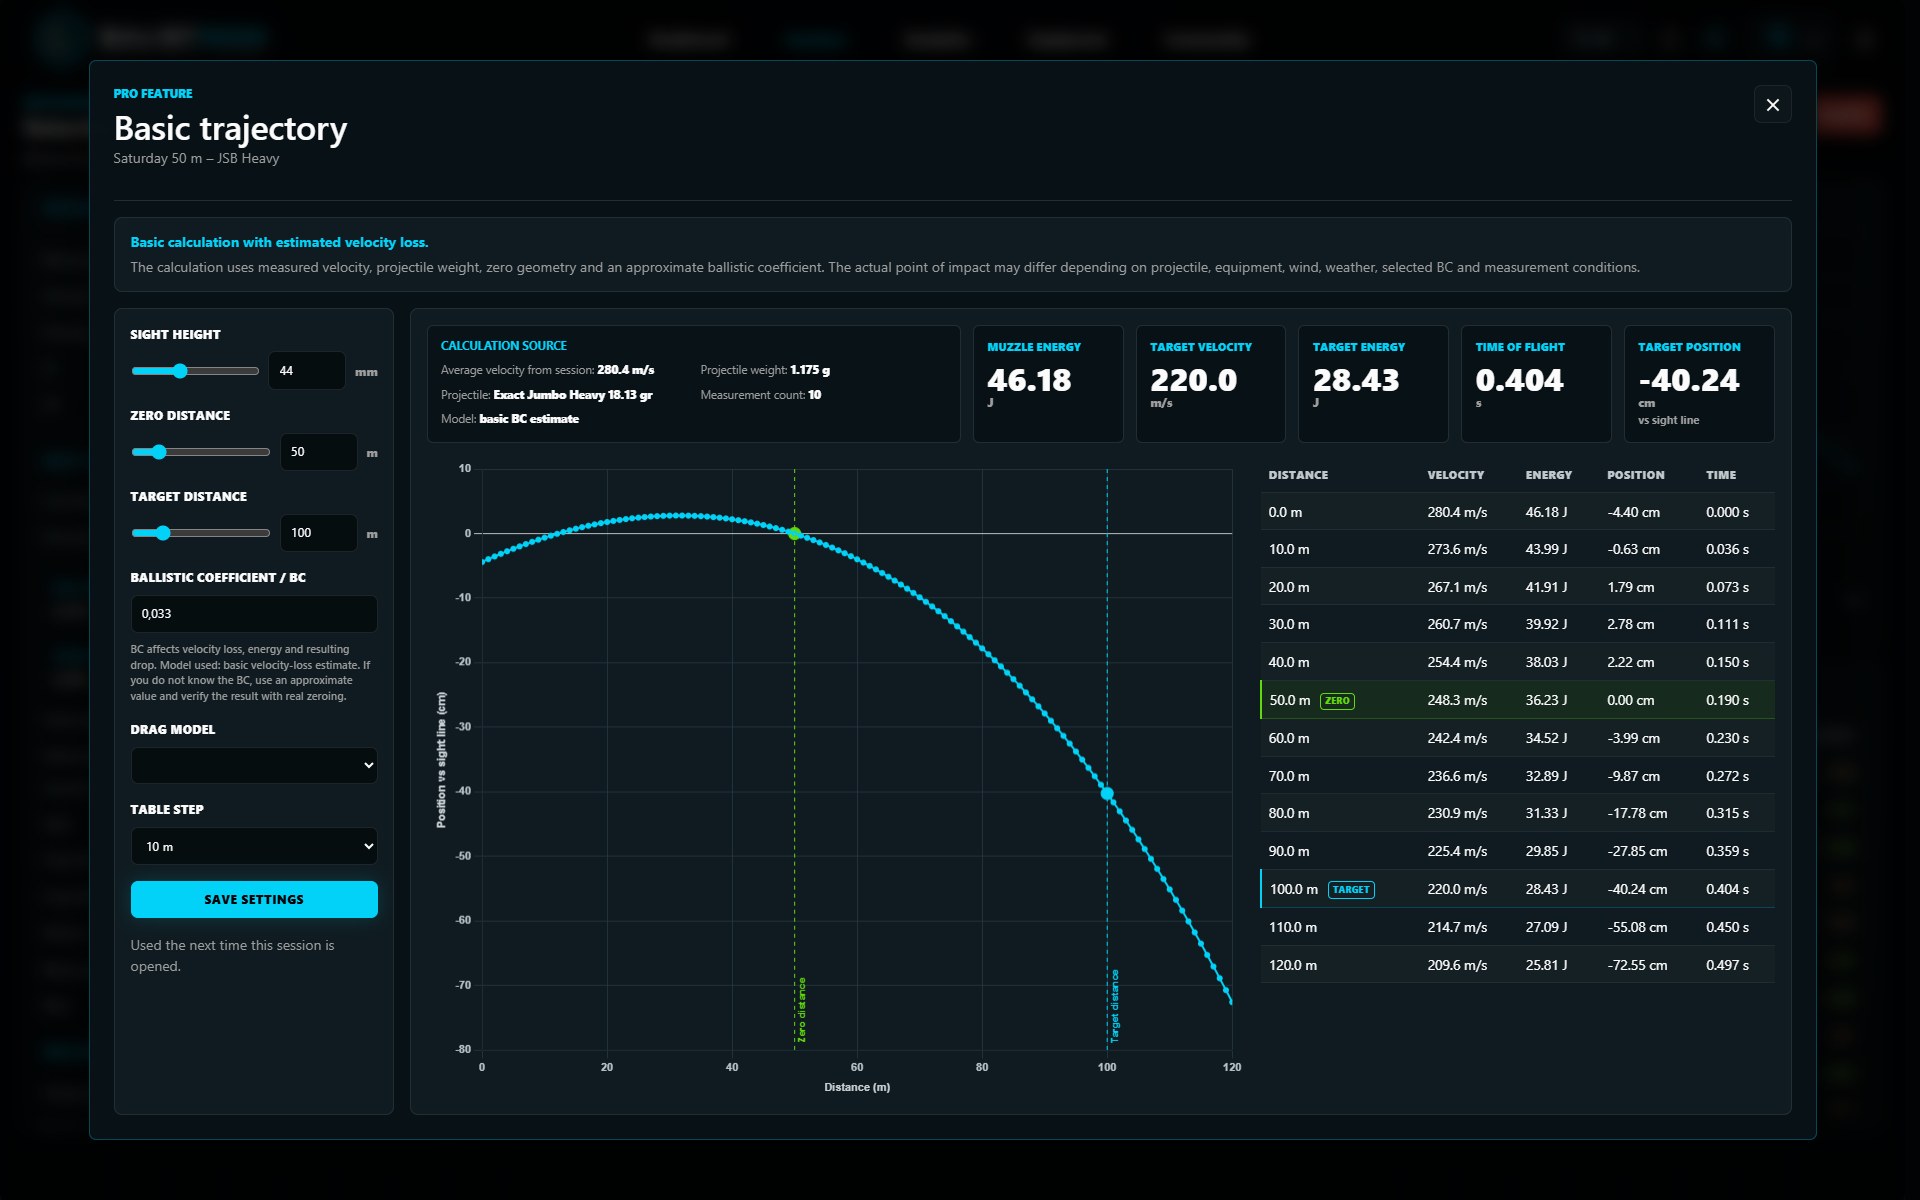The height and width of the screenshot is (1200, 1920).
Task: Click the Exact Jumbo Heavy 18.13 gr text
Action: pyautogui.click(x=573, y=395)
